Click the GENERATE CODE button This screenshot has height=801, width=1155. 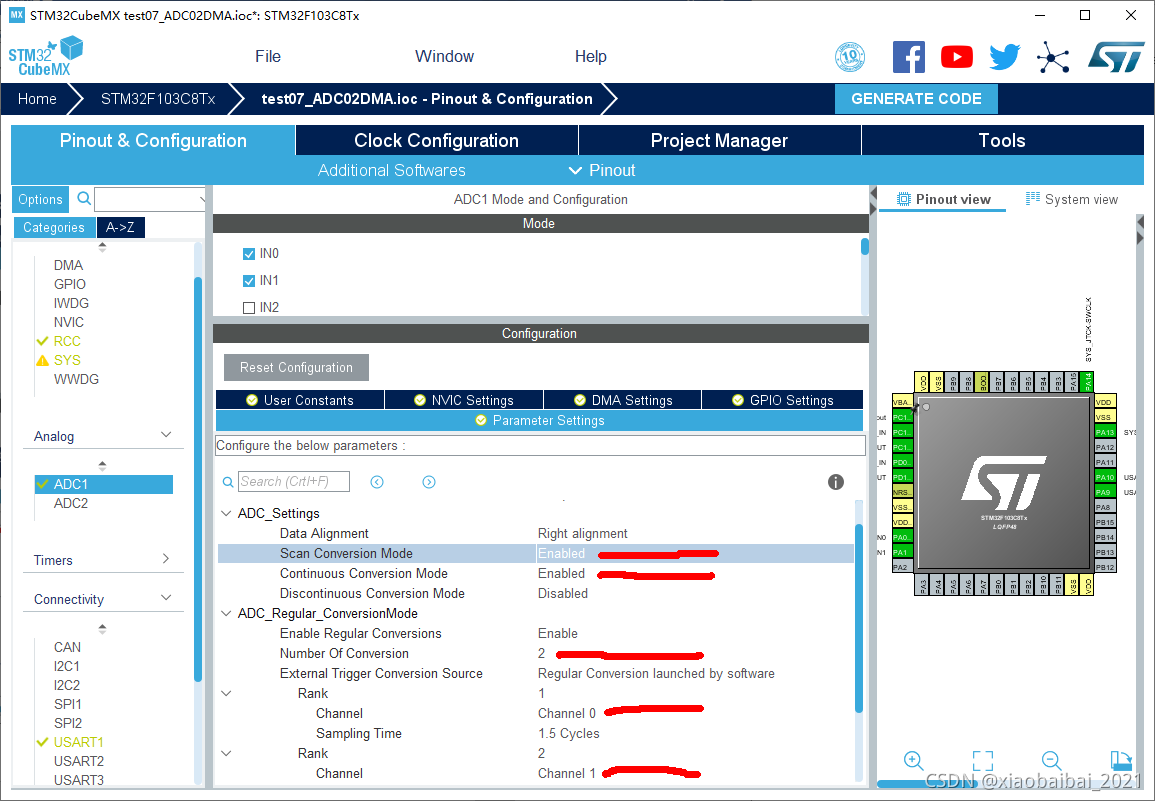tap(916, 99)
